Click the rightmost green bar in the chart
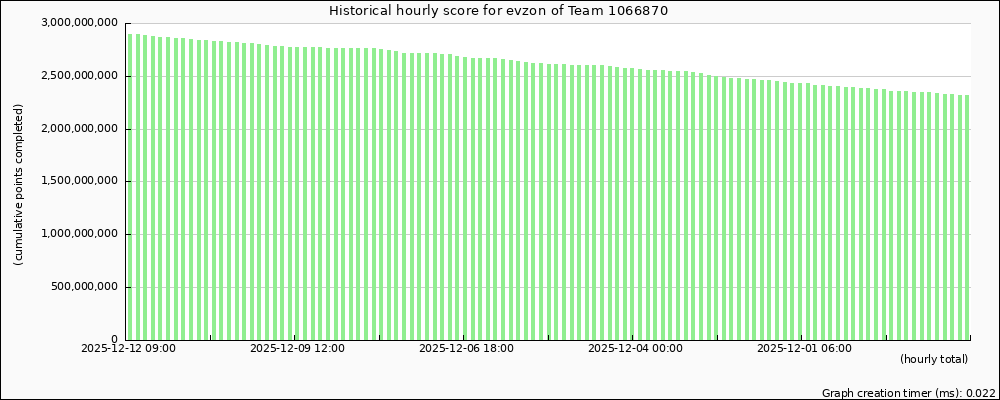The width and height of the screenshot is (1000, 400). [966, 220]
